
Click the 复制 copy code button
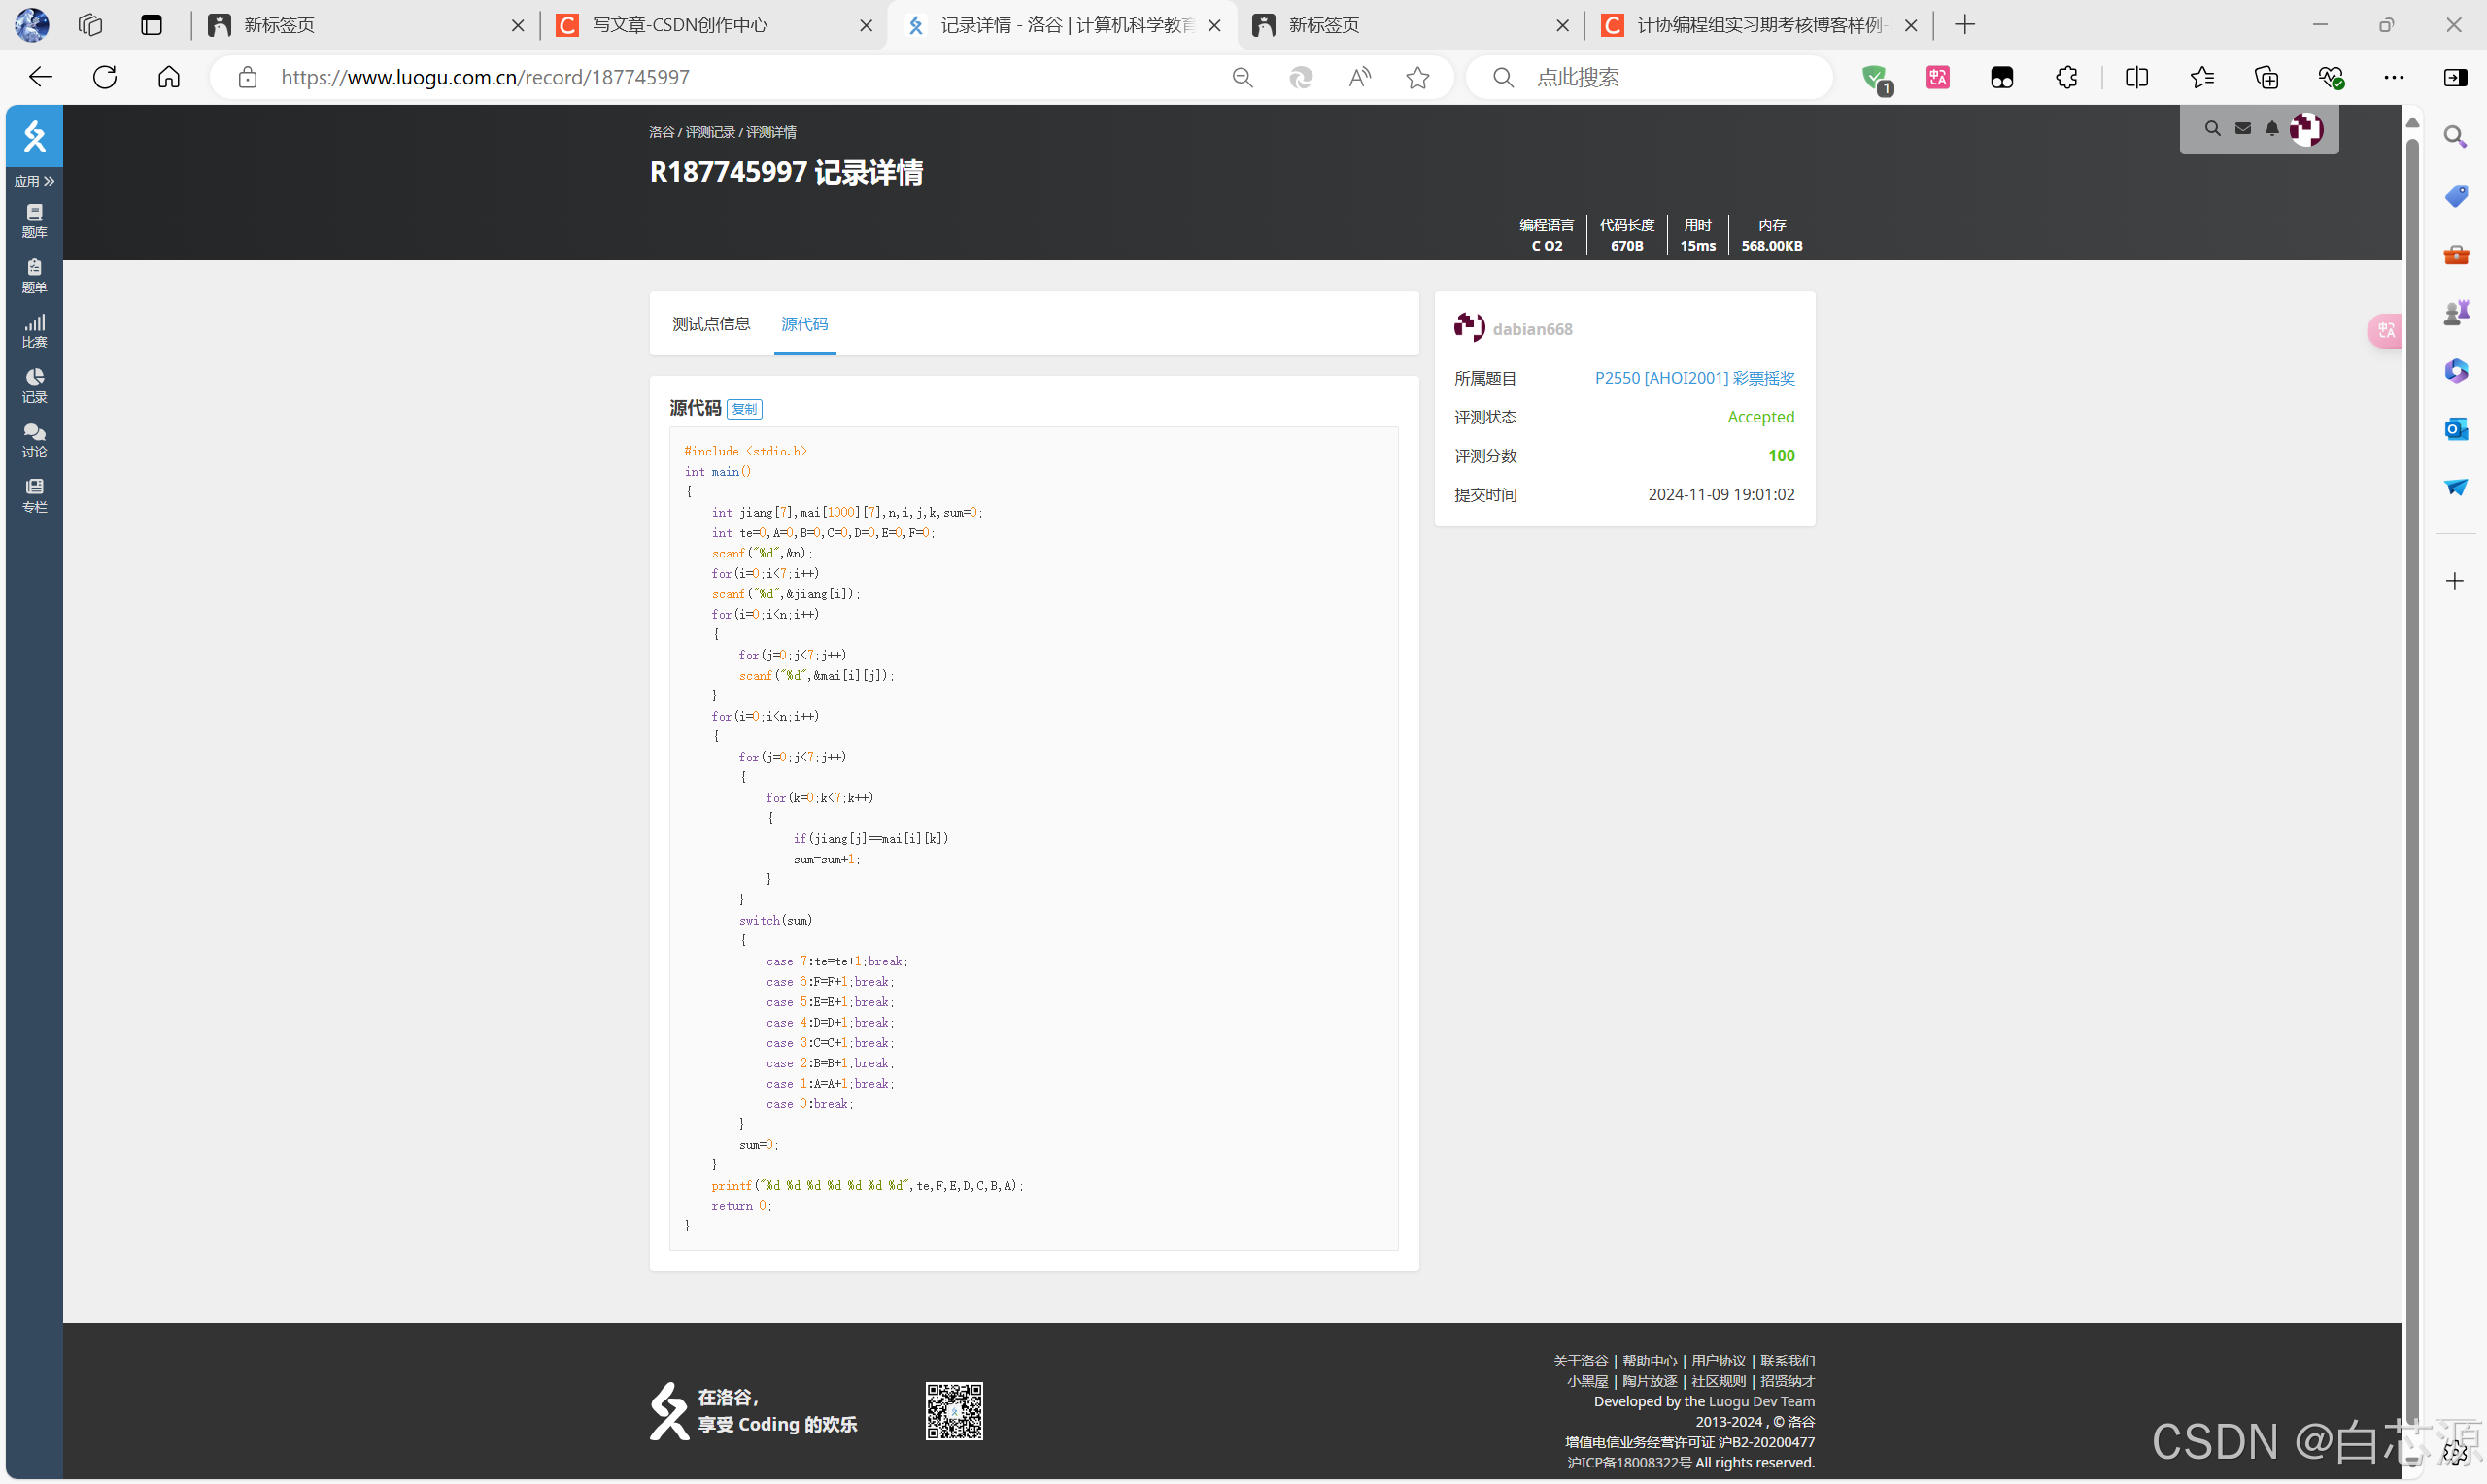tap(744, 409)
